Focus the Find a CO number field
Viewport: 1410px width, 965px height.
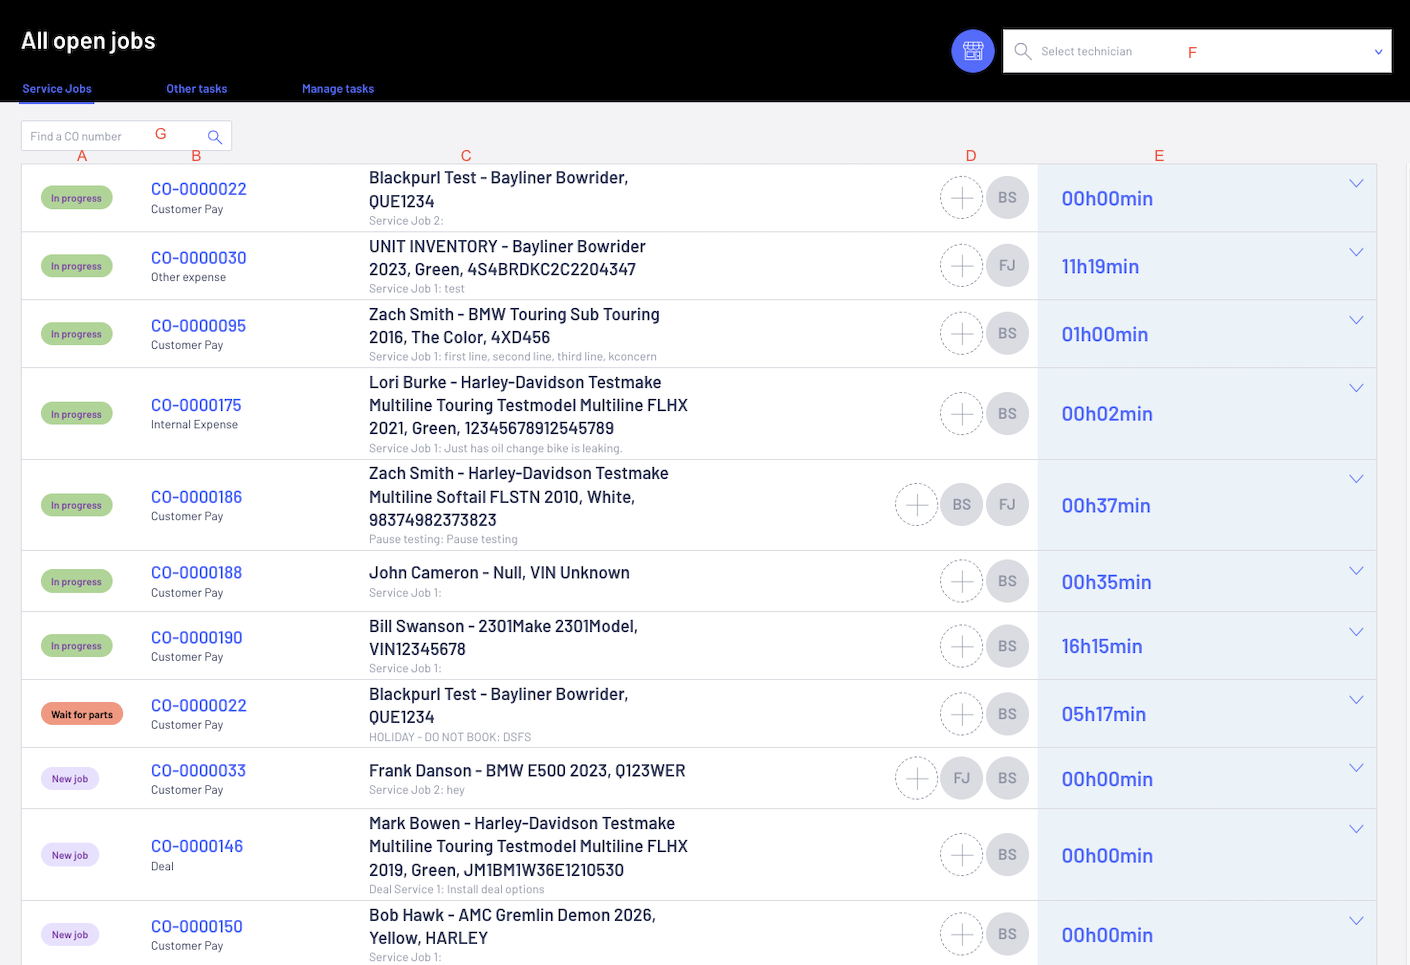coord(126,136)
